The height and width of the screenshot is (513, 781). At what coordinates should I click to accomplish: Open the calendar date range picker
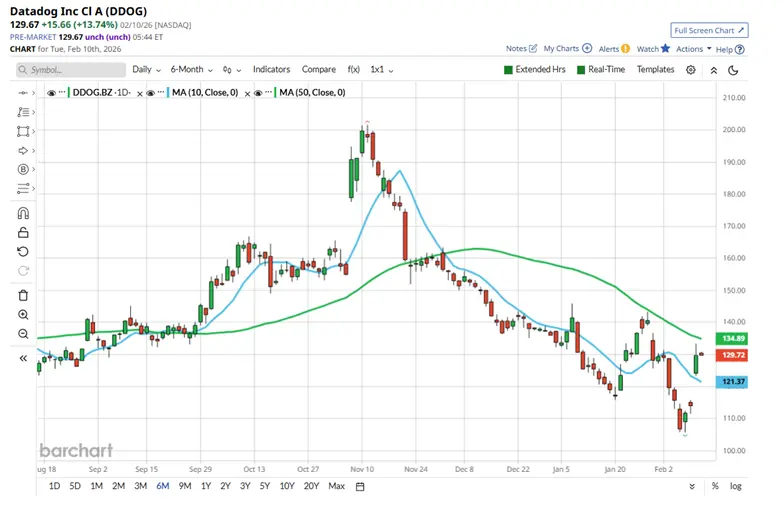tap(359, 486)
